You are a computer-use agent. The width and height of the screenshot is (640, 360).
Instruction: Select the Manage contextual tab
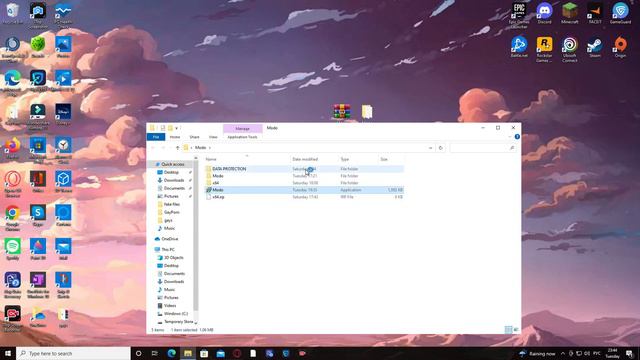click(242, 129)
